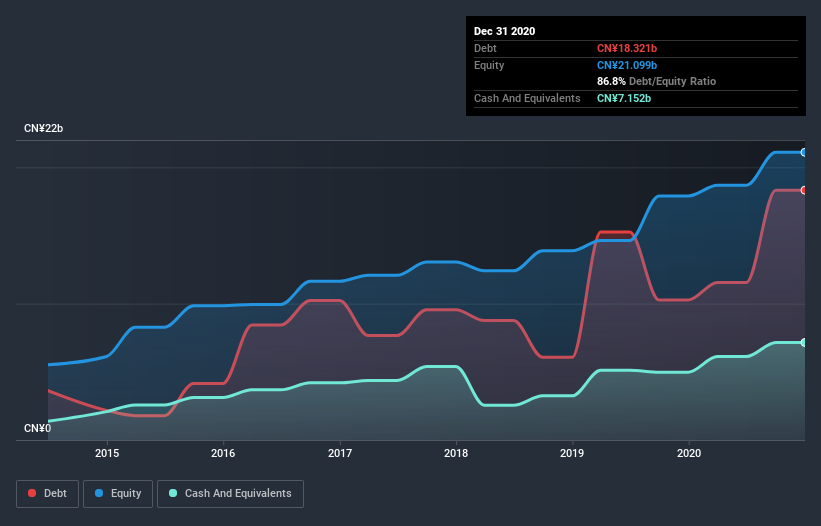Click the Debt row label in tooltip
This screenshot has width=821, height=526.
[485, 48]
